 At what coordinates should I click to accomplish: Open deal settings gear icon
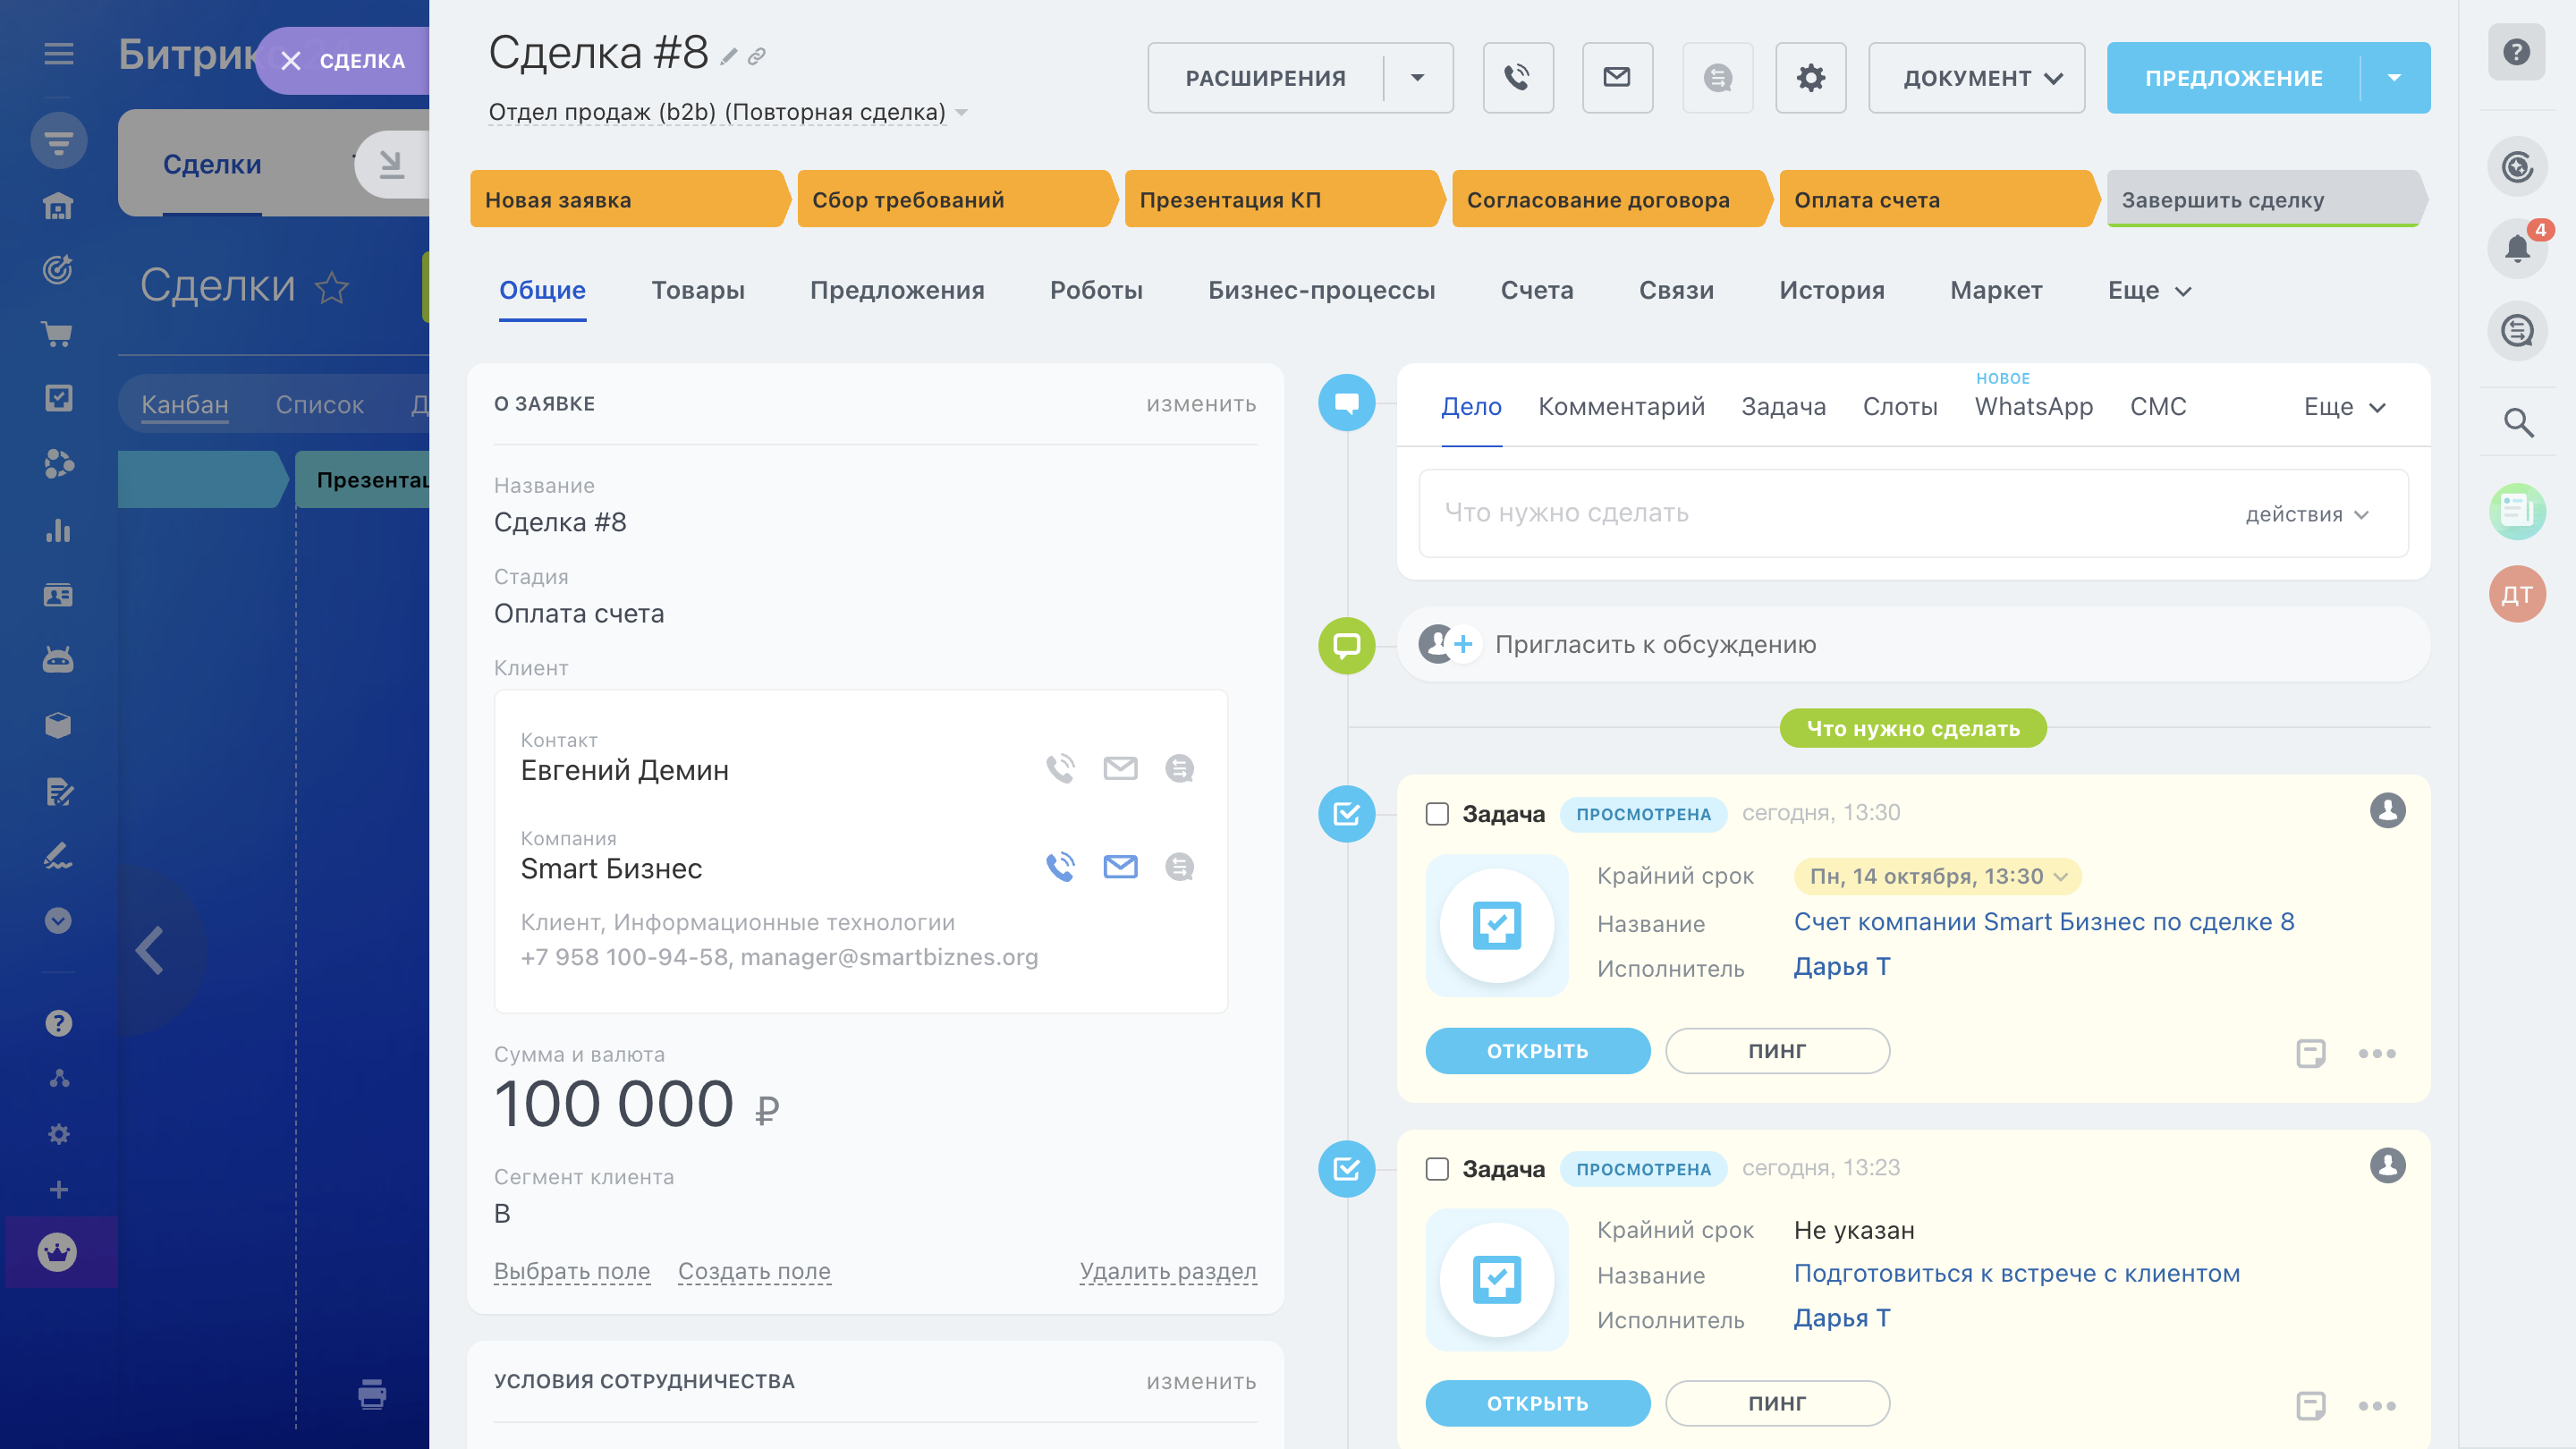click(1810, 77)
